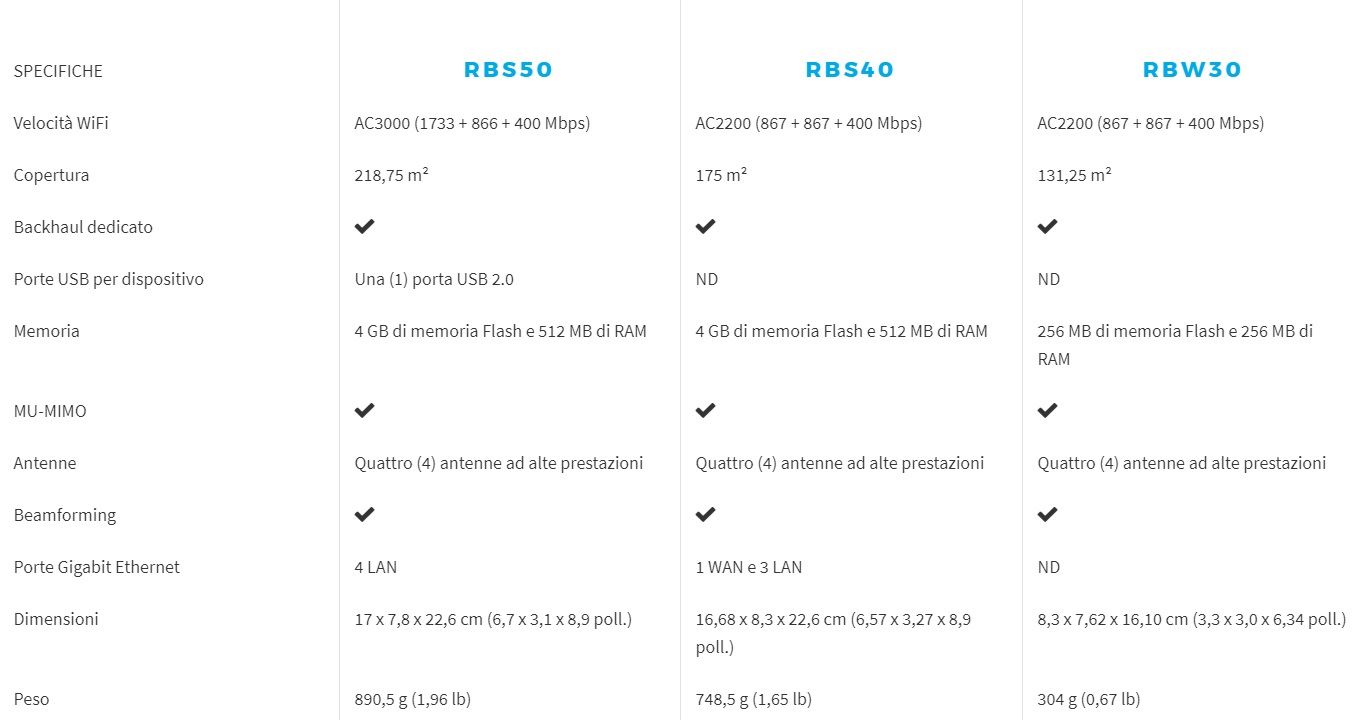Click the SPECIFICHE column header
This screenshot has width=1364, height=720.
pos(58,71)
